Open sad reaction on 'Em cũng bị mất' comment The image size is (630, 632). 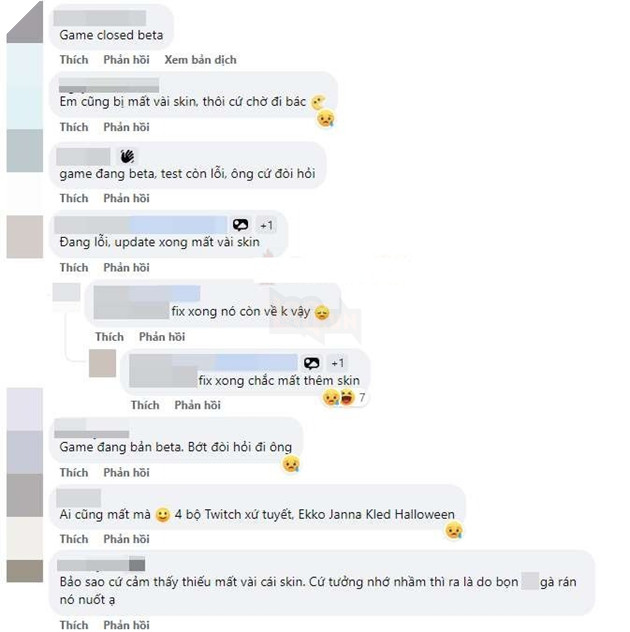tap(326, 118)
